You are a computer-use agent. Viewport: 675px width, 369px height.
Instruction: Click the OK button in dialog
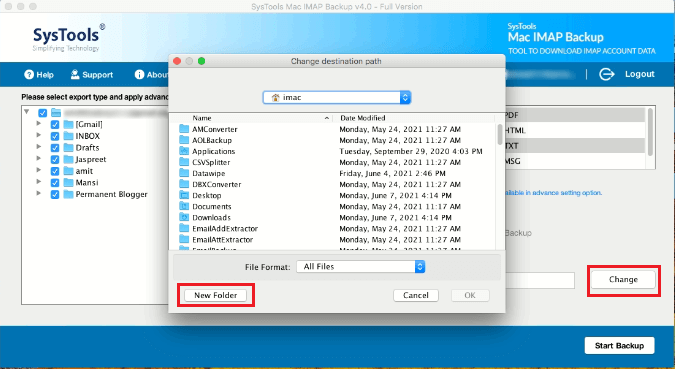[x=470, y=295]
